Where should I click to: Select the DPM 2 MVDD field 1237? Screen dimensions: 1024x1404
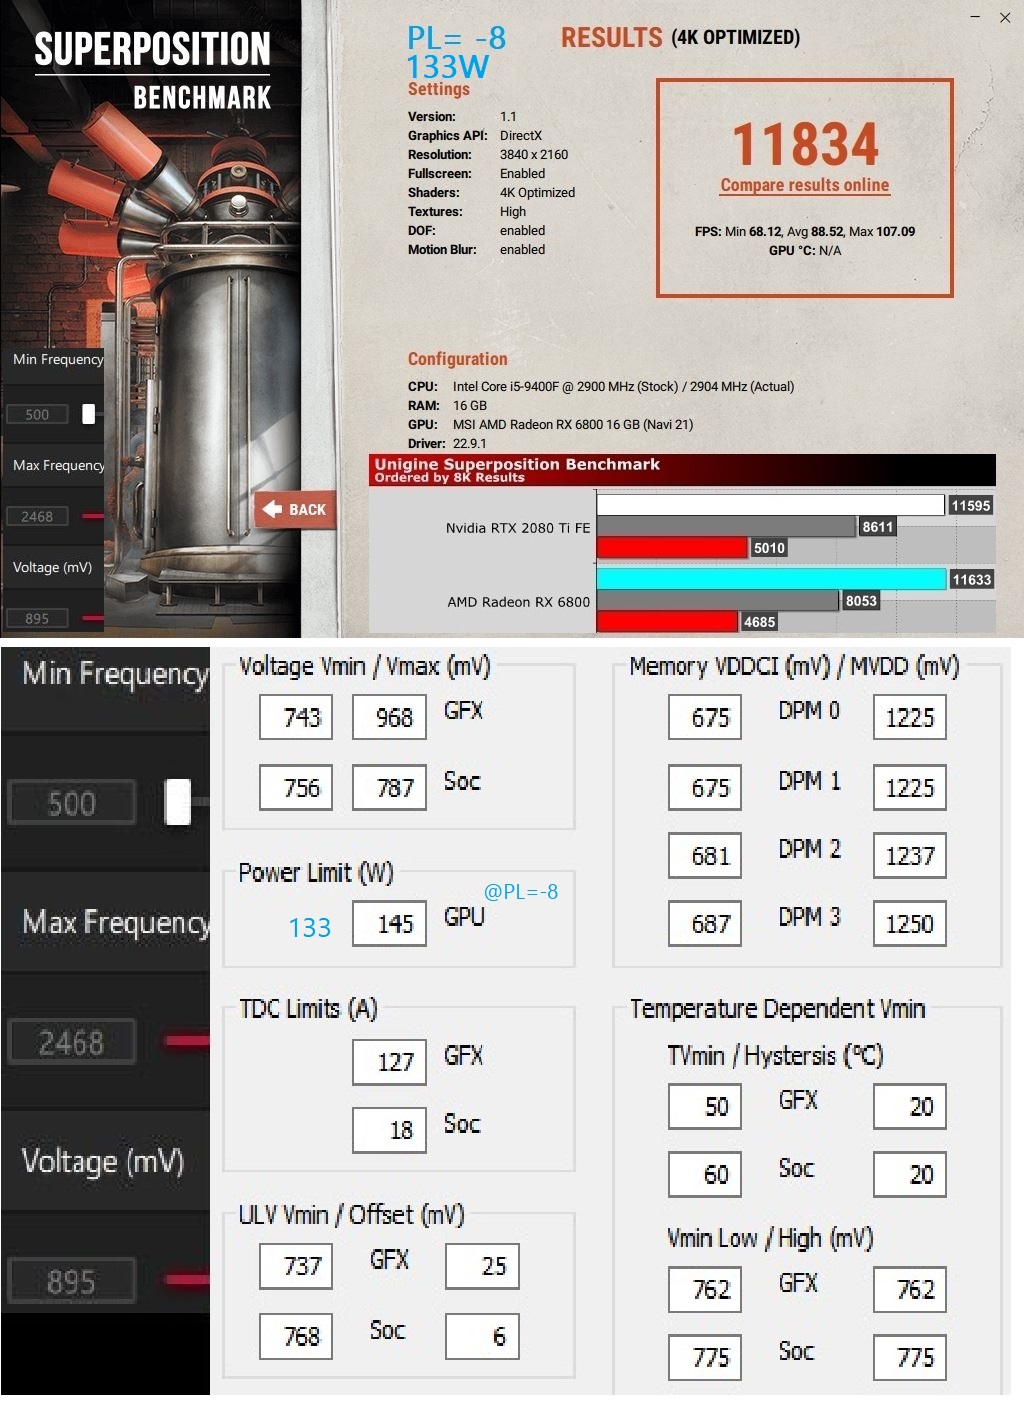(x=910, y=856)
